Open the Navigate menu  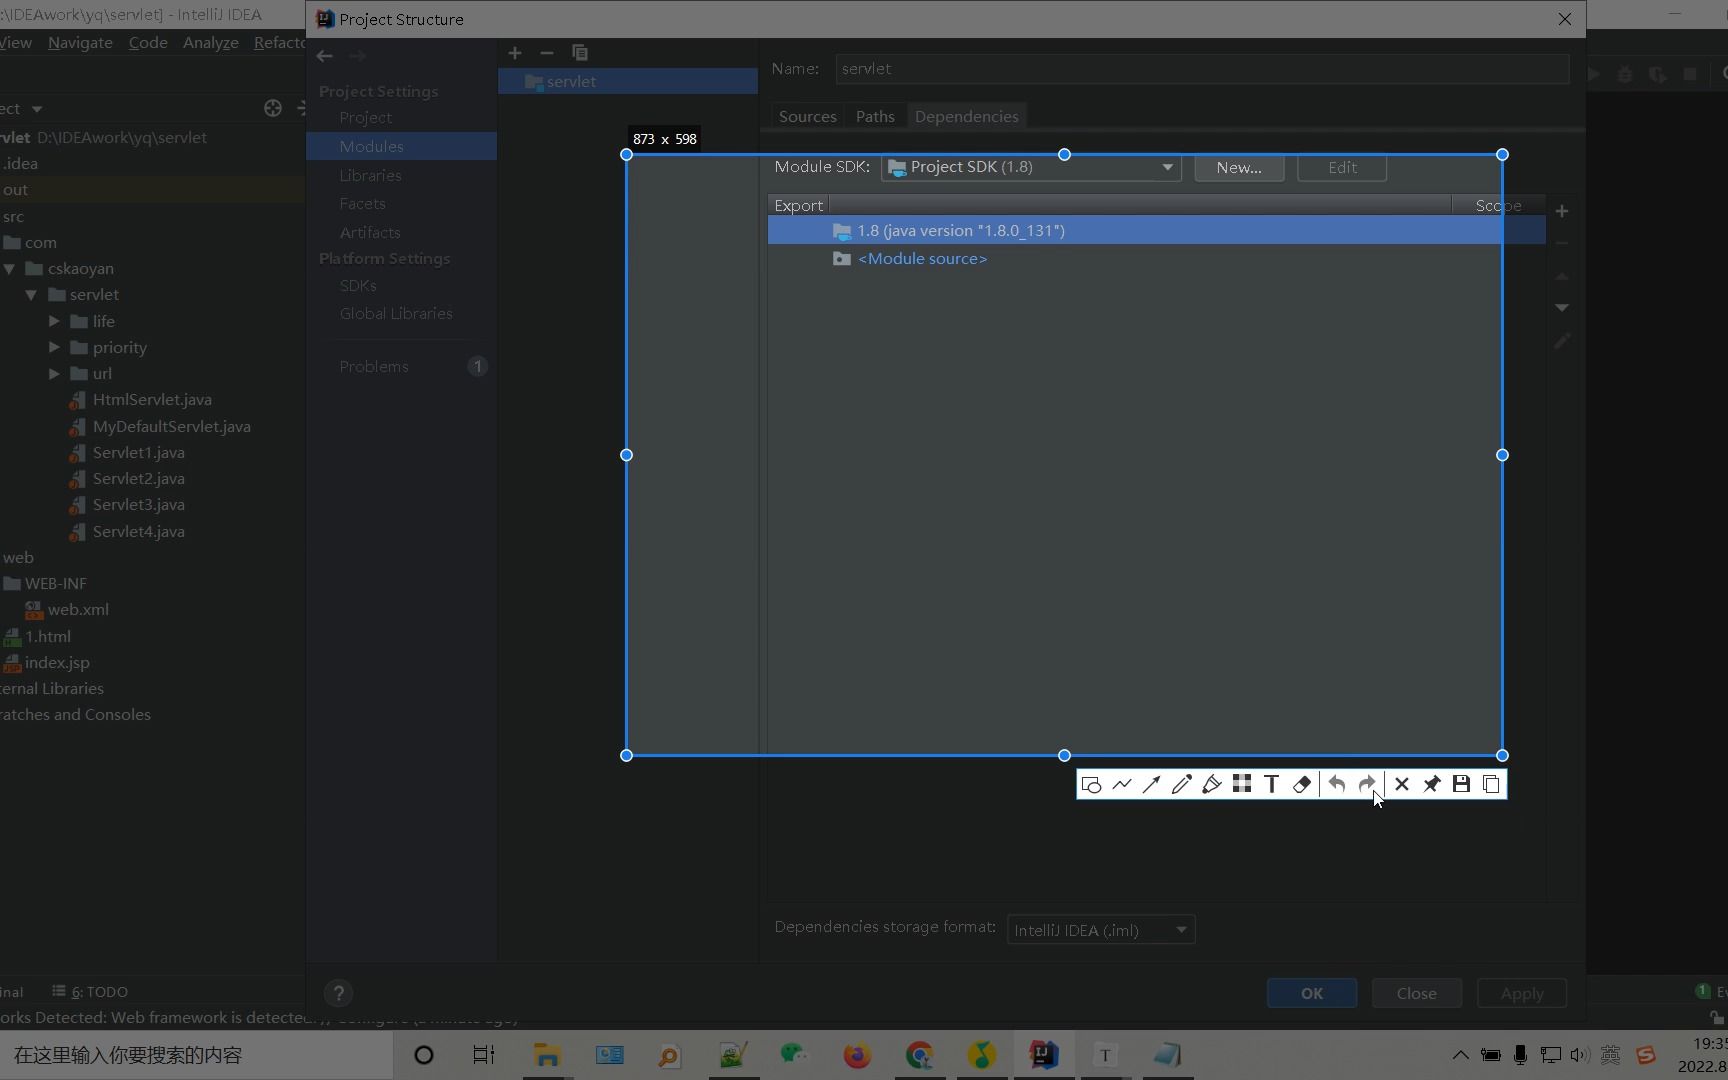coord(80,43)
